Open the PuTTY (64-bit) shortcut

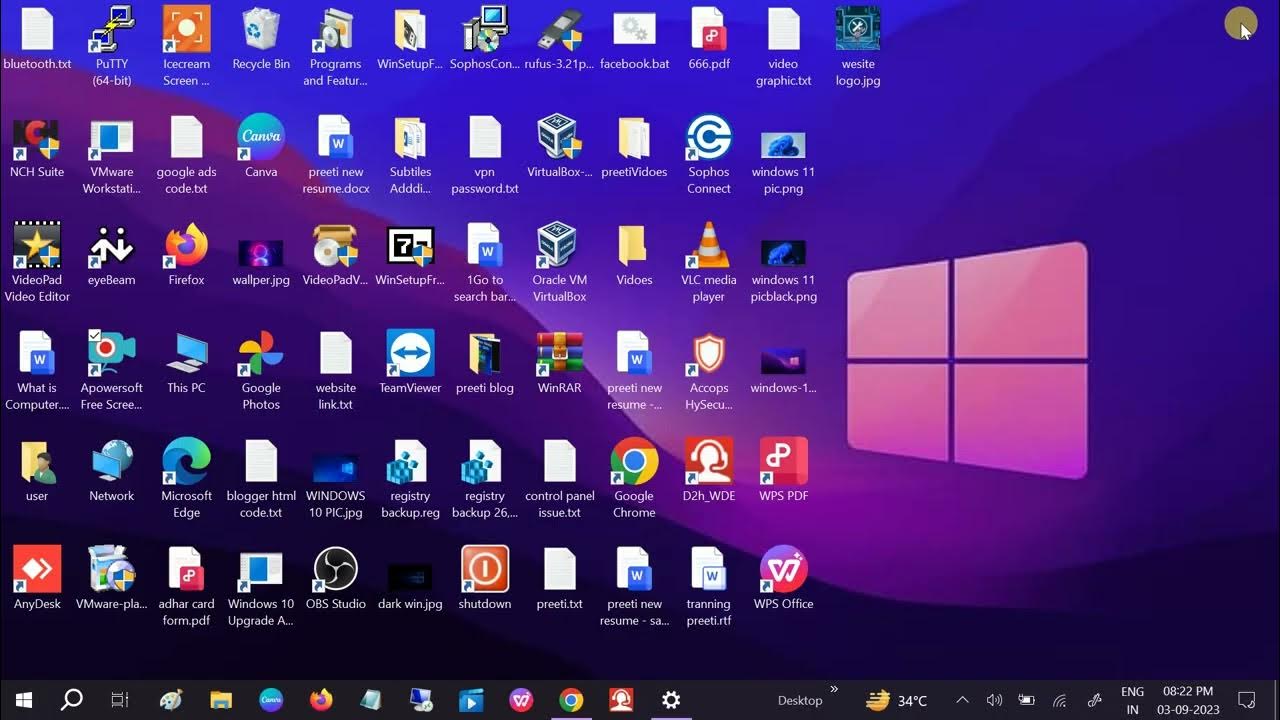pos(112,30)
